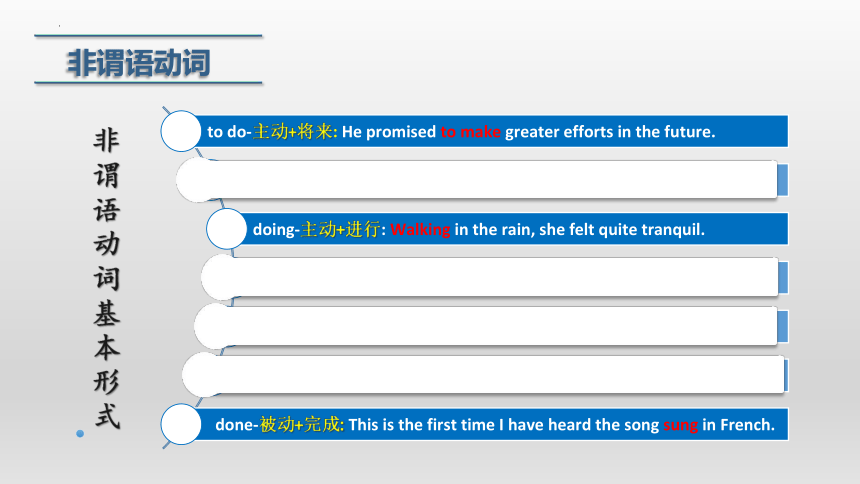Click the red word 'Walking'
The height and width of the screenshot is (484, 860).
pos(420,229)
